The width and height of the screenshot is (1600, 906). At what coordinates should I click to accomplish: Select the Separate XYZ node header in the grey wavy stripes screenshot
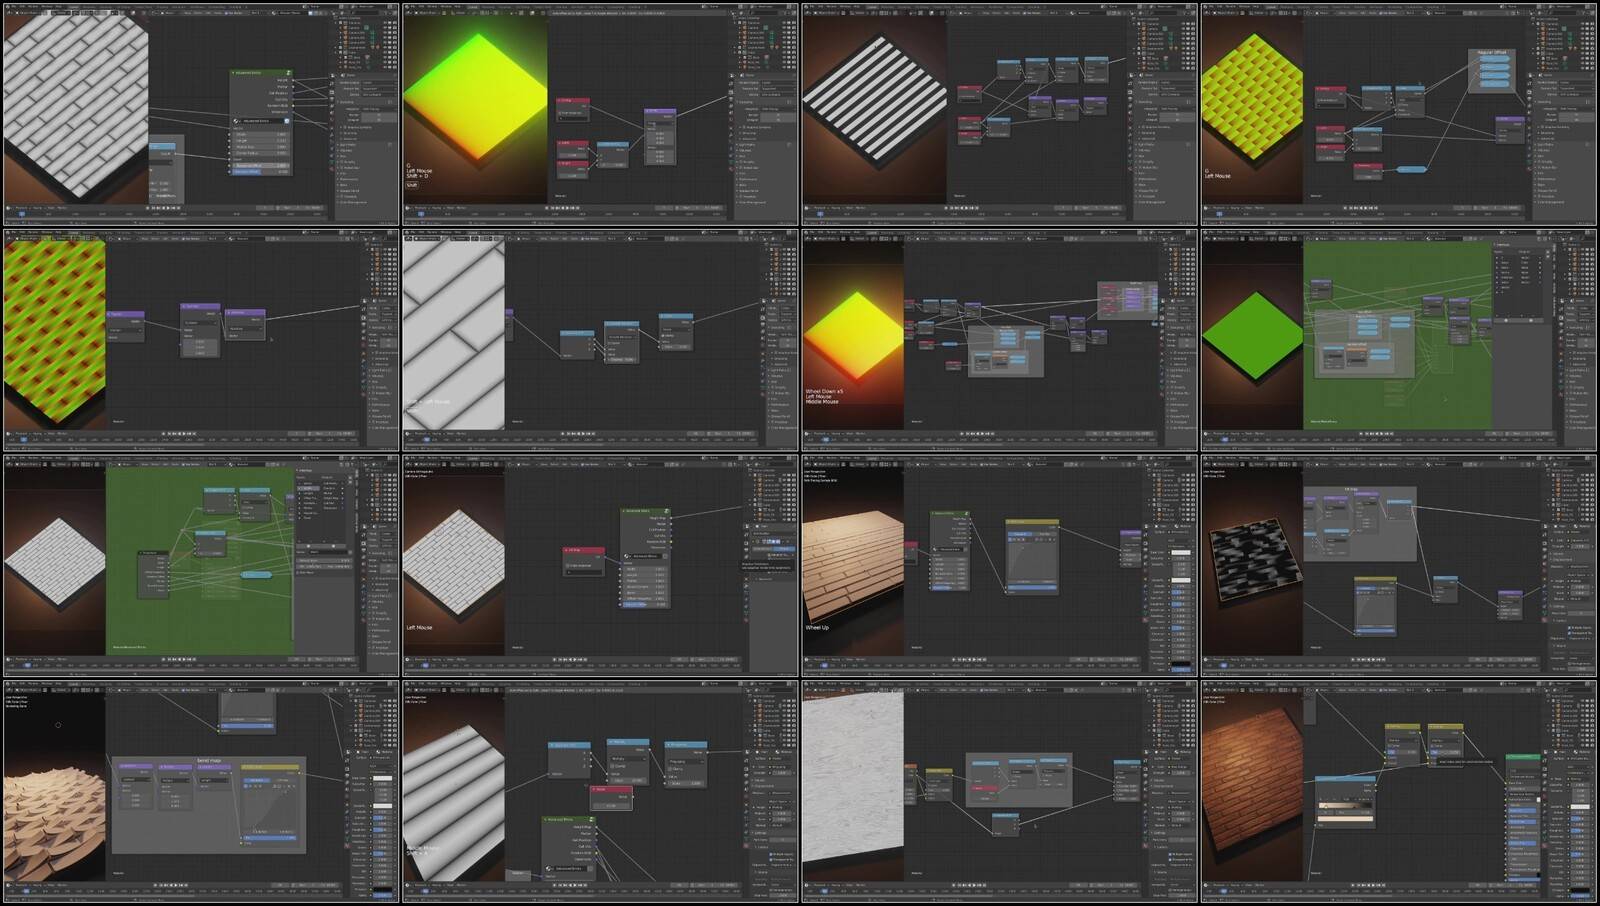point(569,745)
